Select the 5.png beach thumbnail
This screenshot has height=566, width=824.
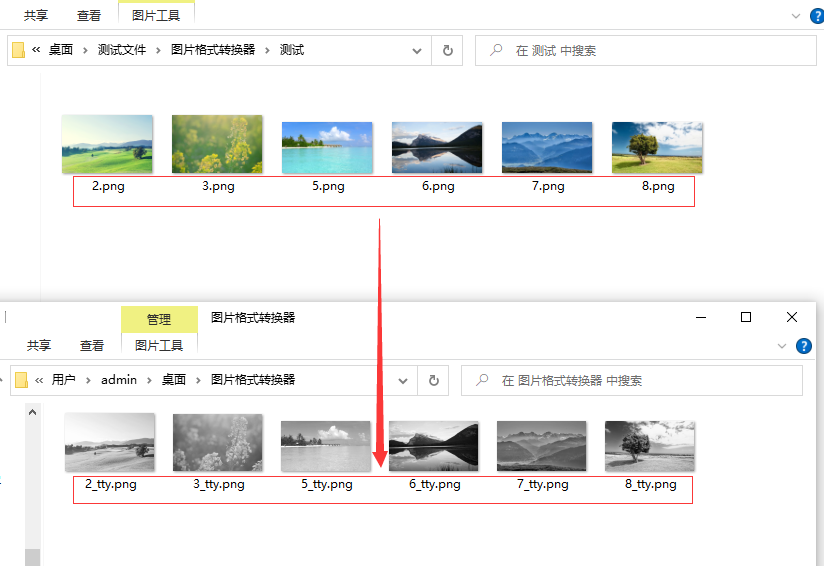click(327, 148)
